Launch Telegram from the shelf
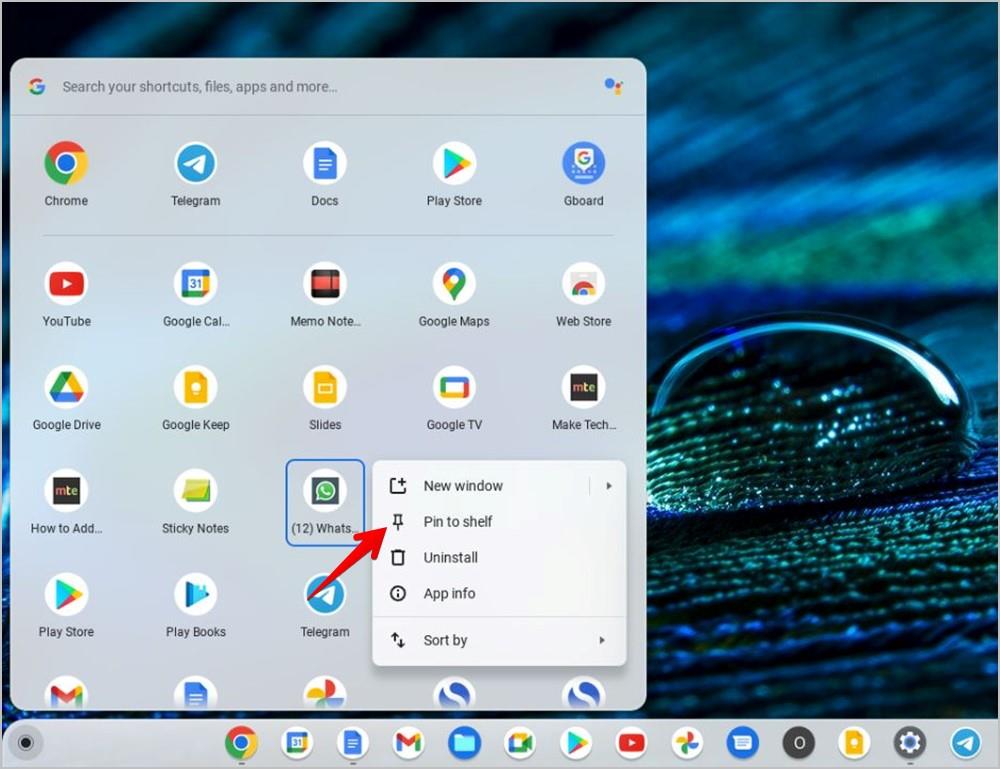 [966, 743]
